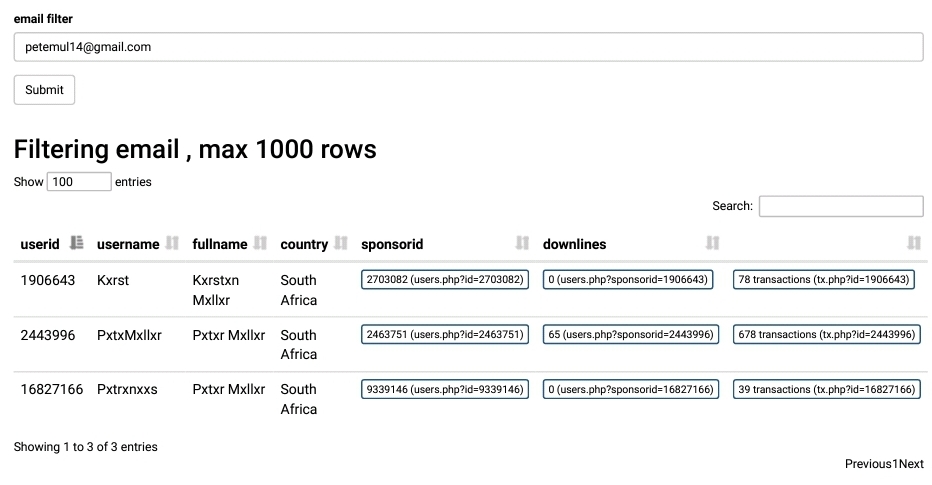The height and width of the screenshot is (485, 932).
Task: Focus the Search text box
Action: [x=840, y=206]
